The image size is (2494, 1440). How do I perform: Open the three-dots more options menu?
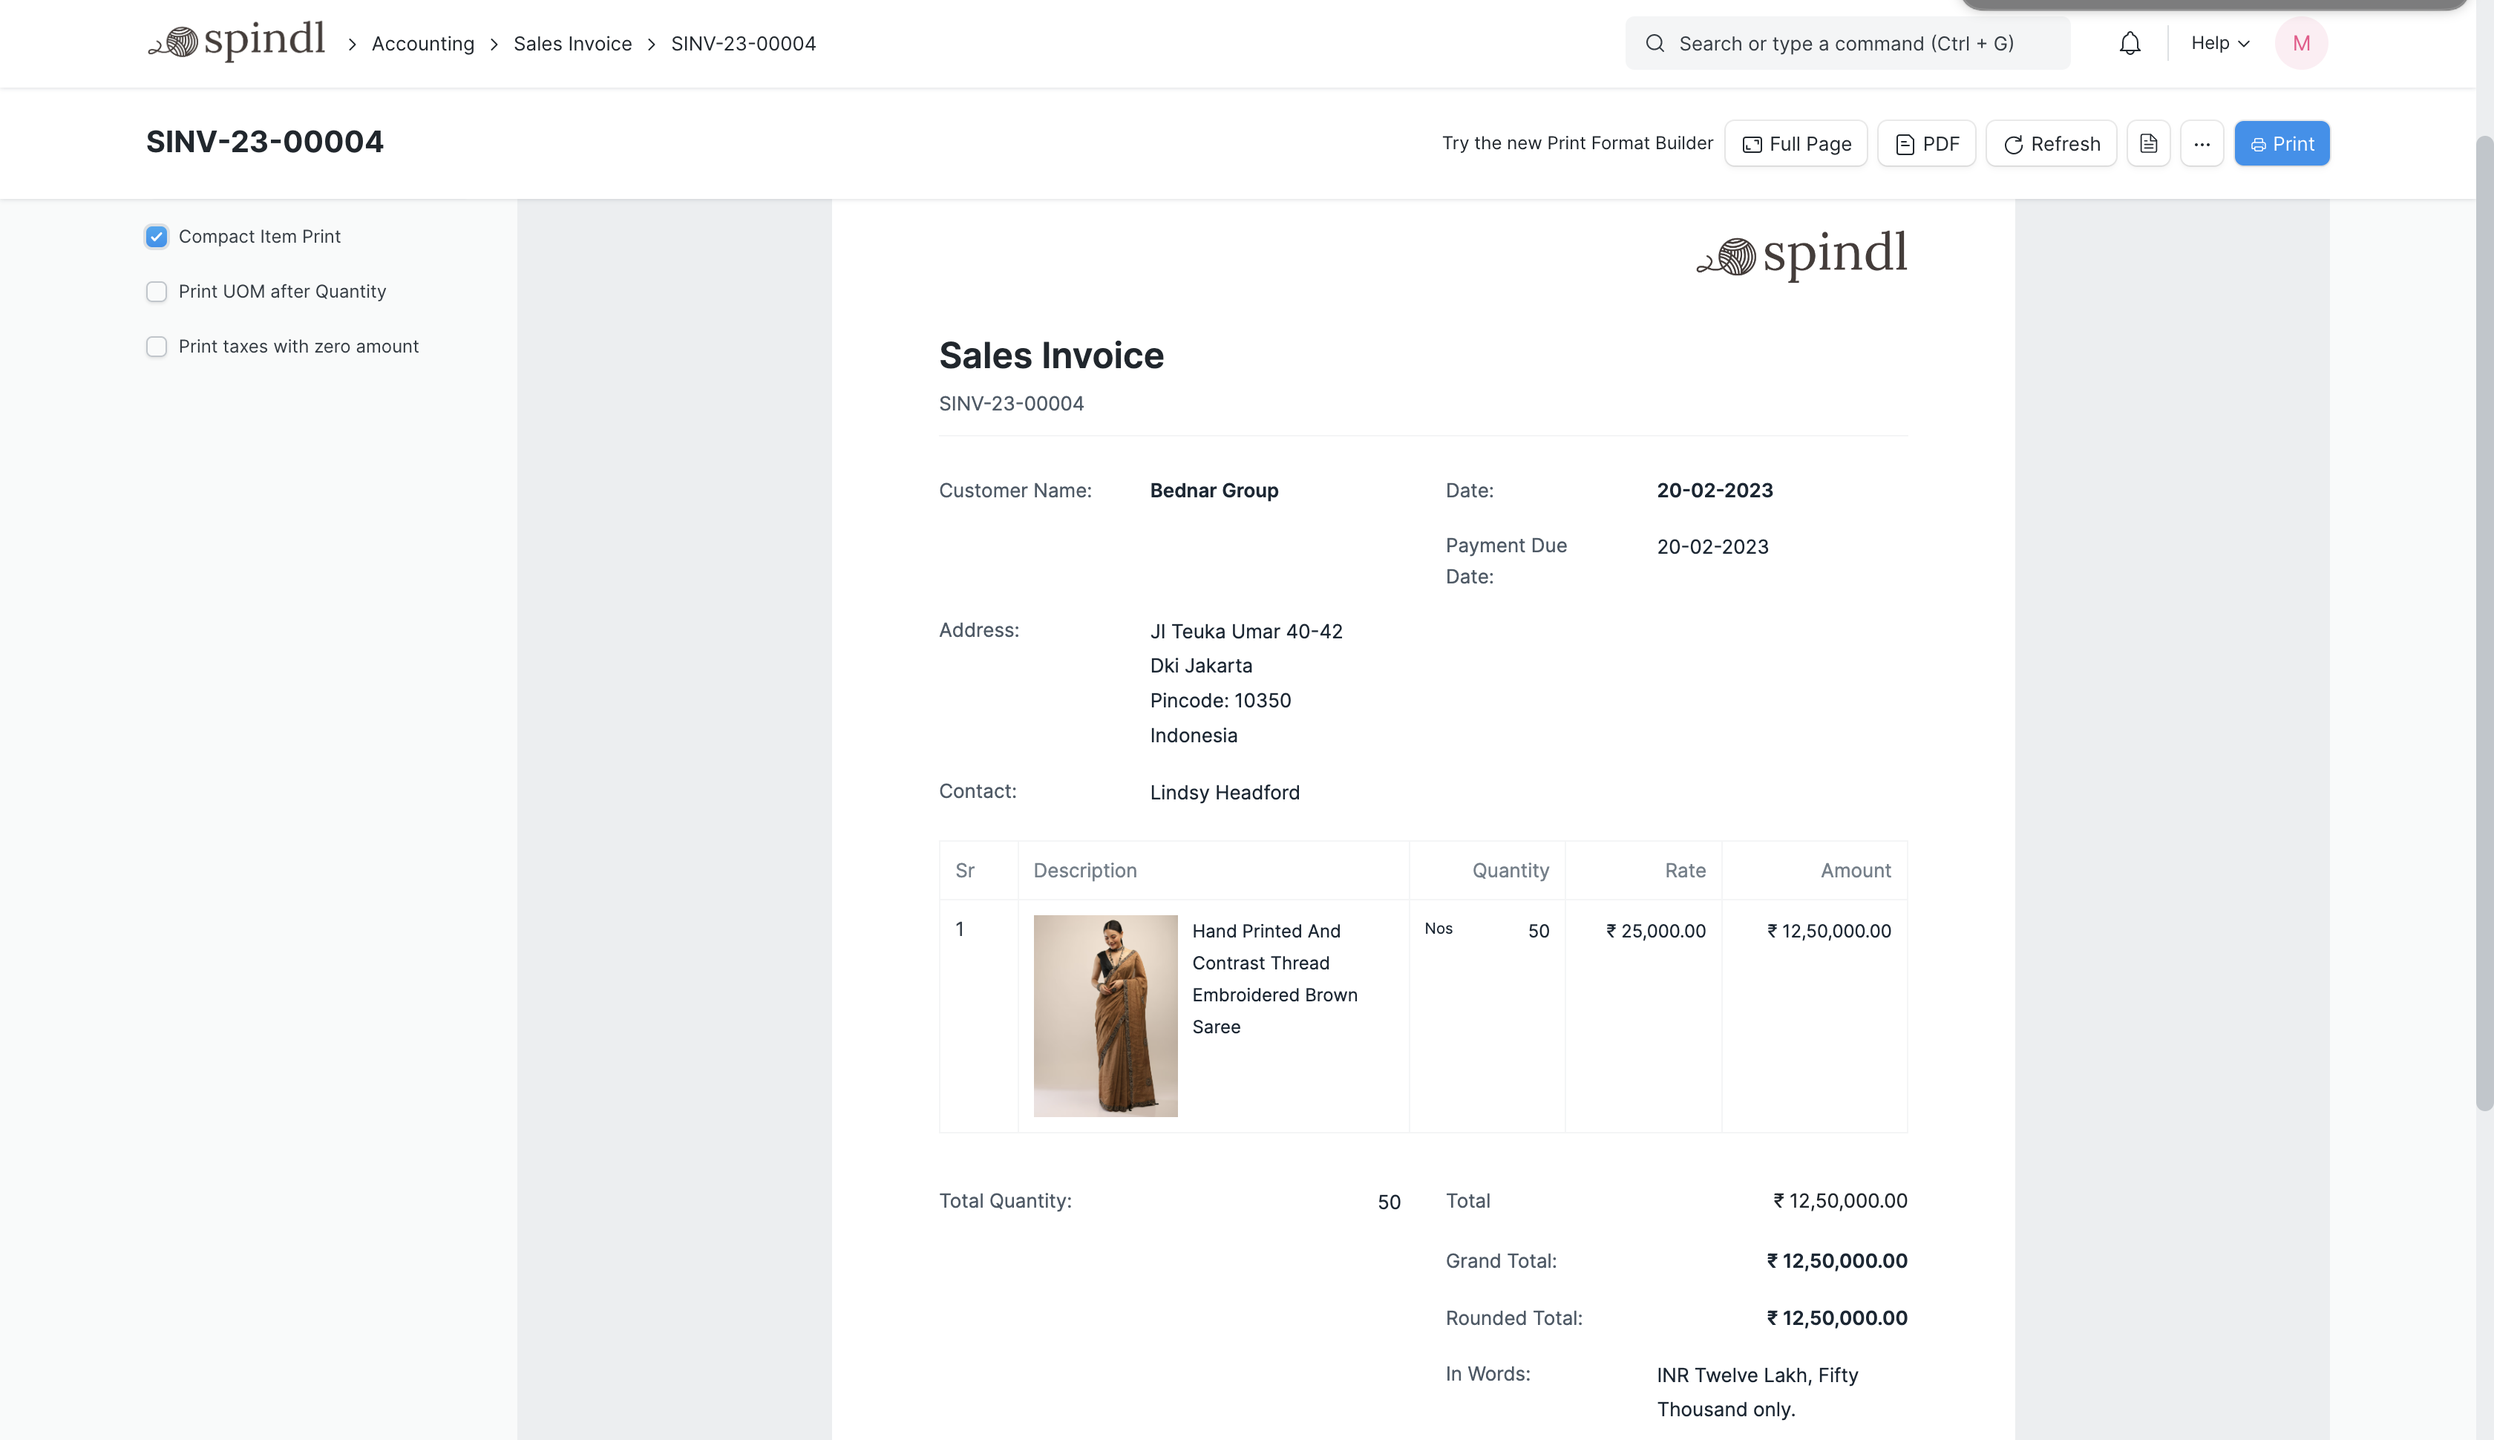tap(2201, 144)
